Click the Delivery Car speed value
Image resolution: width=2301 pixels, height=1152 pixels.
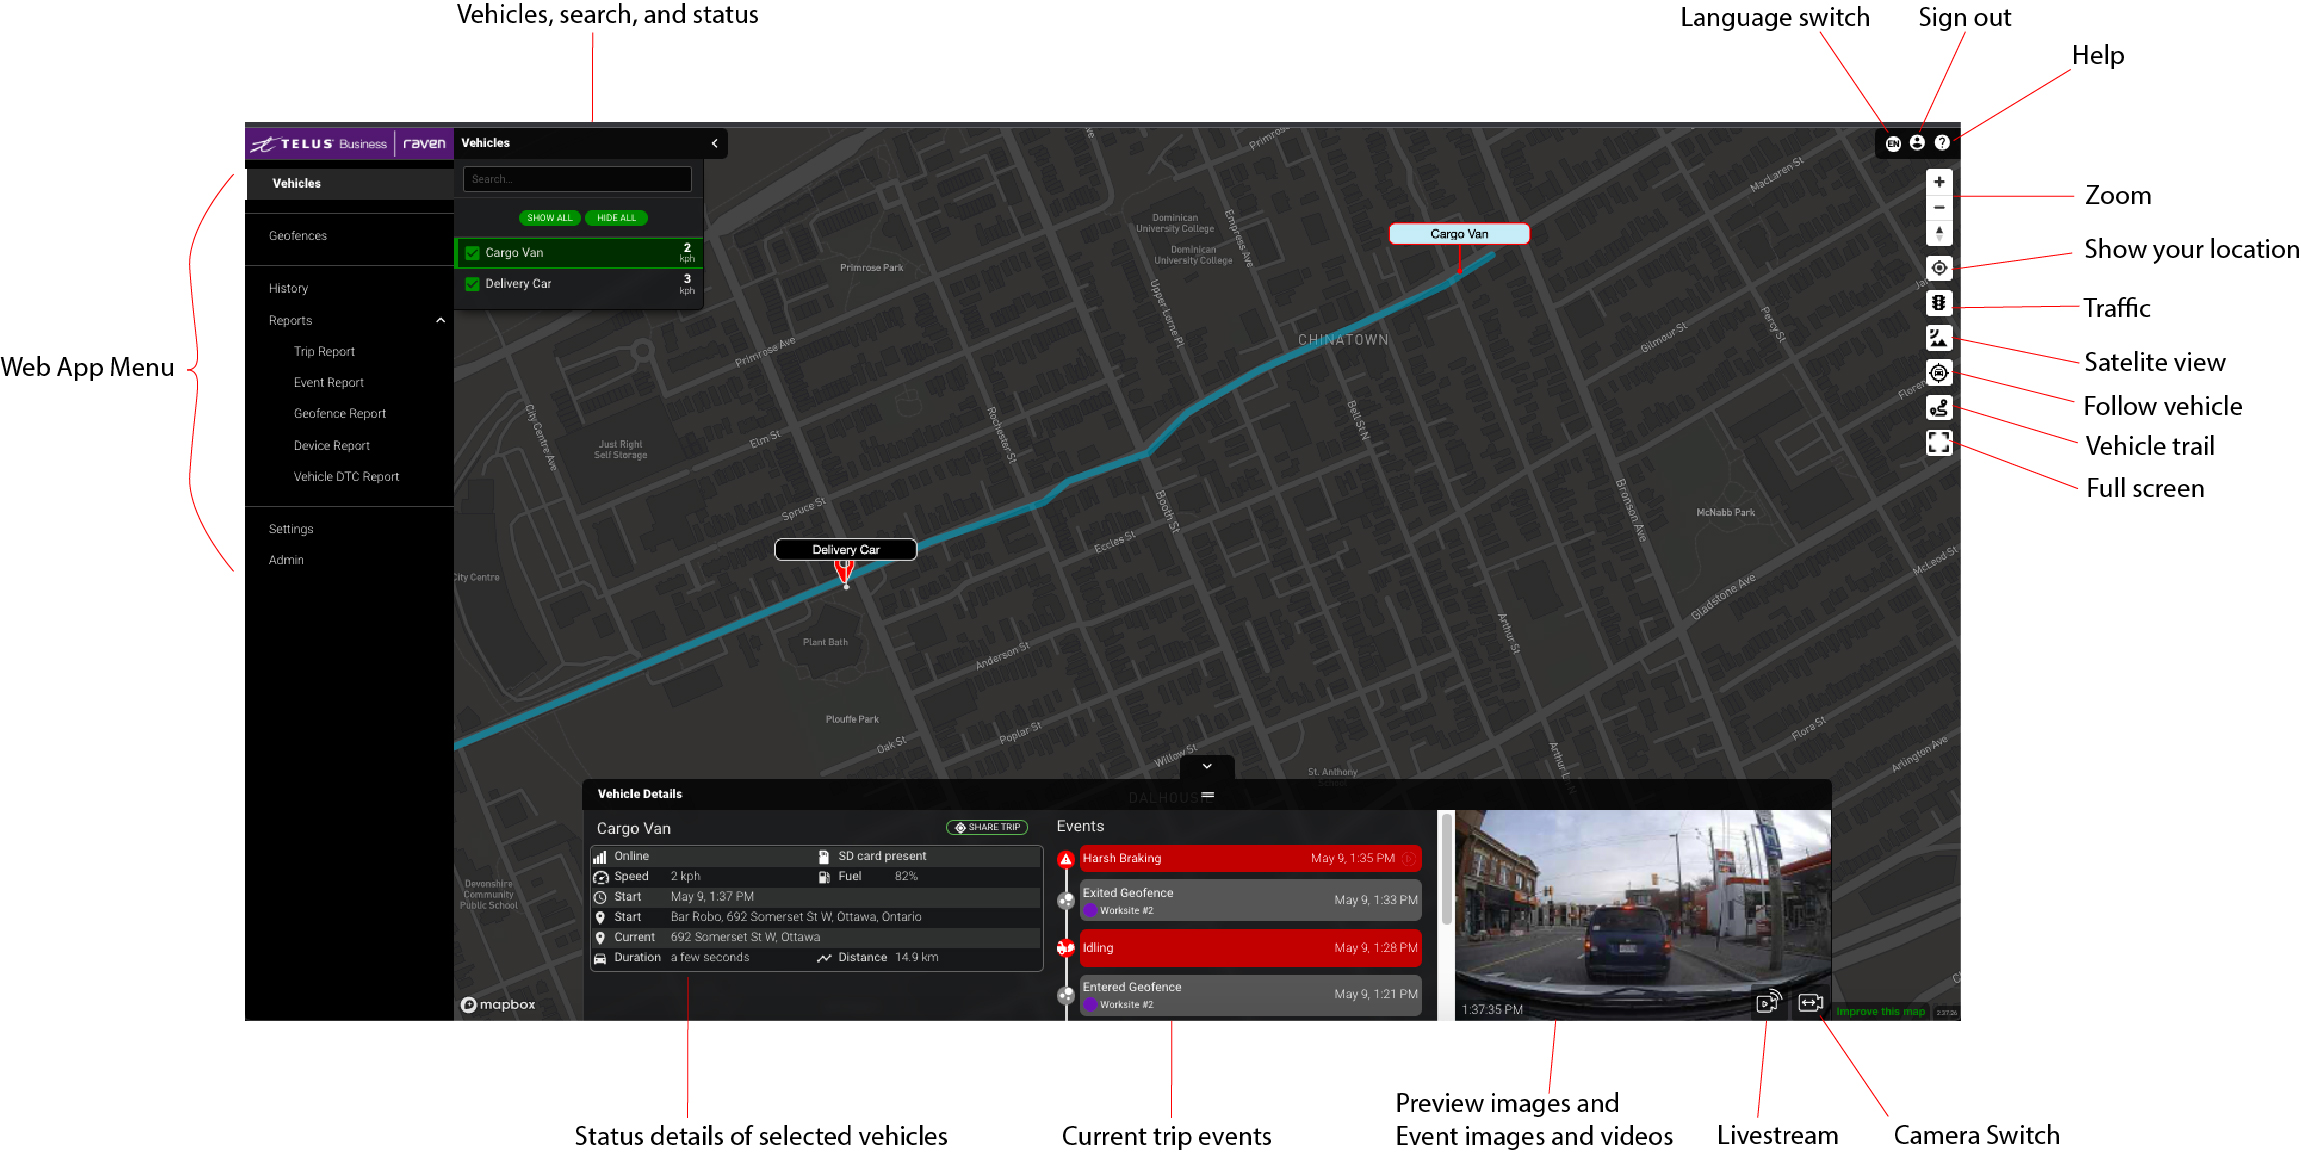[x=687, y=284]
